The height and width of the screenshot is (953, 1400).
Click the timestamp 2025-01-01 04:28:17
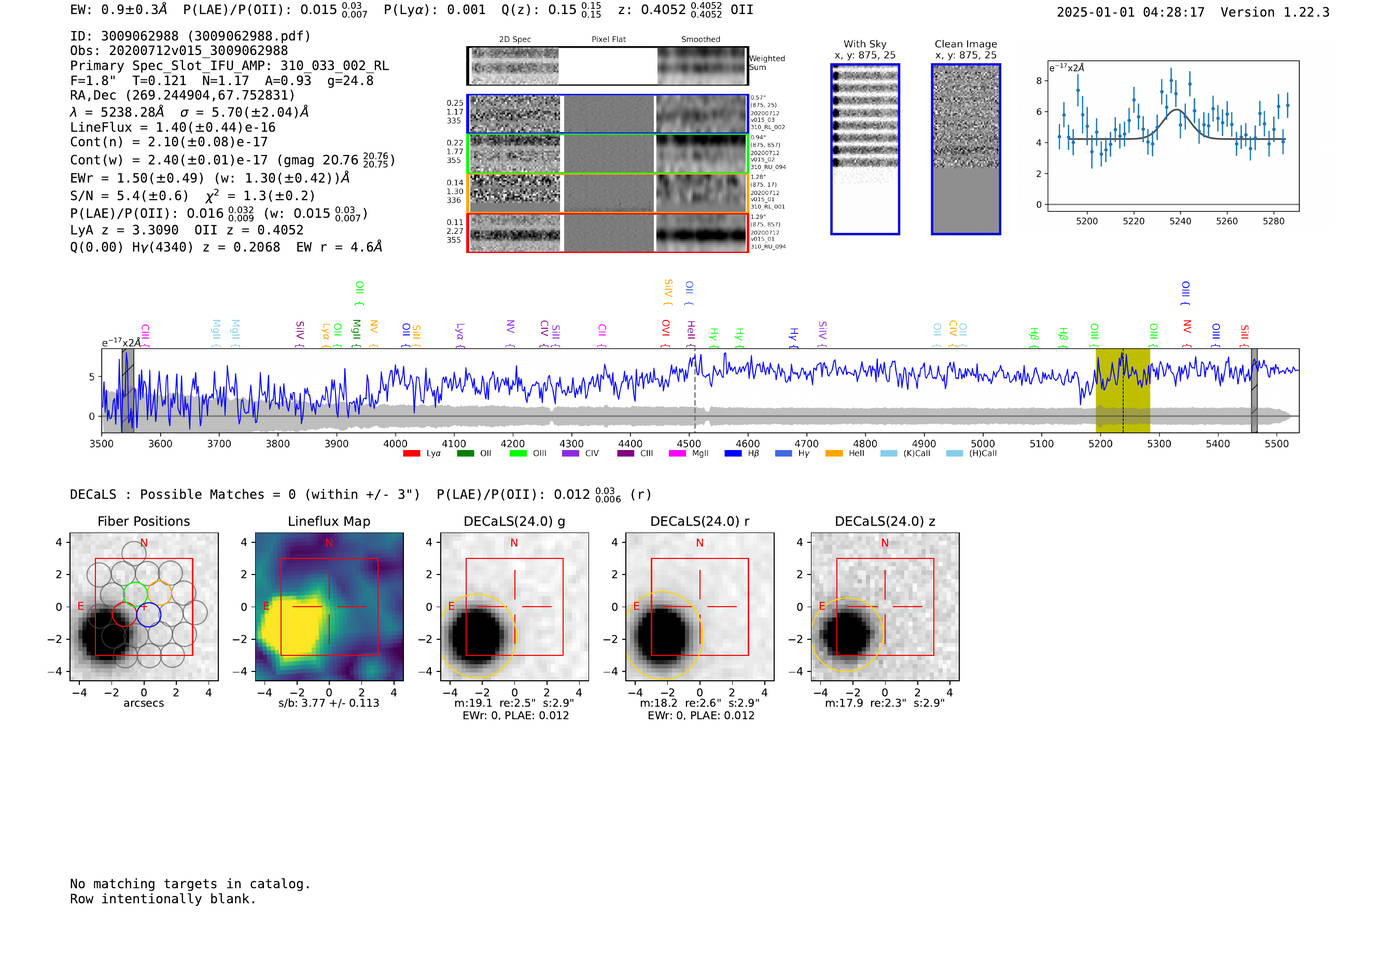pos(1130,13)
